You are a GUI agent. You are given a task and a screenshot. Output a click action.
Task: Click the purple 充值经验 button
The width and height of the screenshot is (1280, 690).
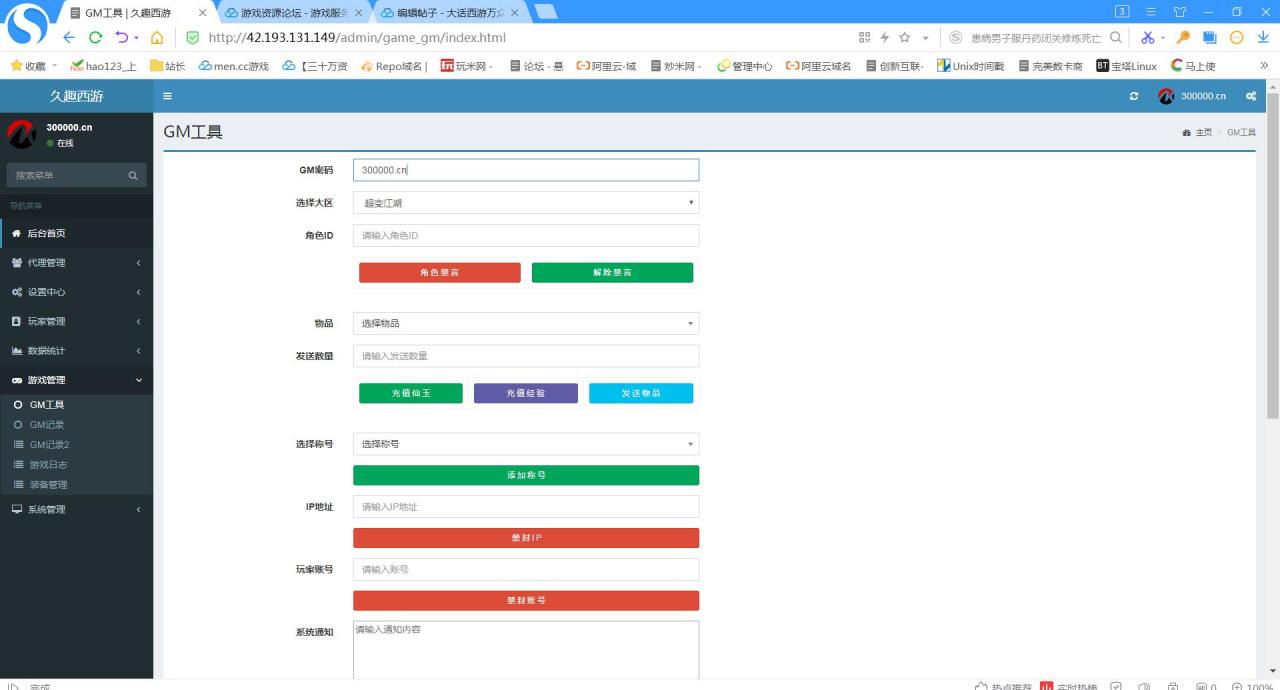coord(526,393)
